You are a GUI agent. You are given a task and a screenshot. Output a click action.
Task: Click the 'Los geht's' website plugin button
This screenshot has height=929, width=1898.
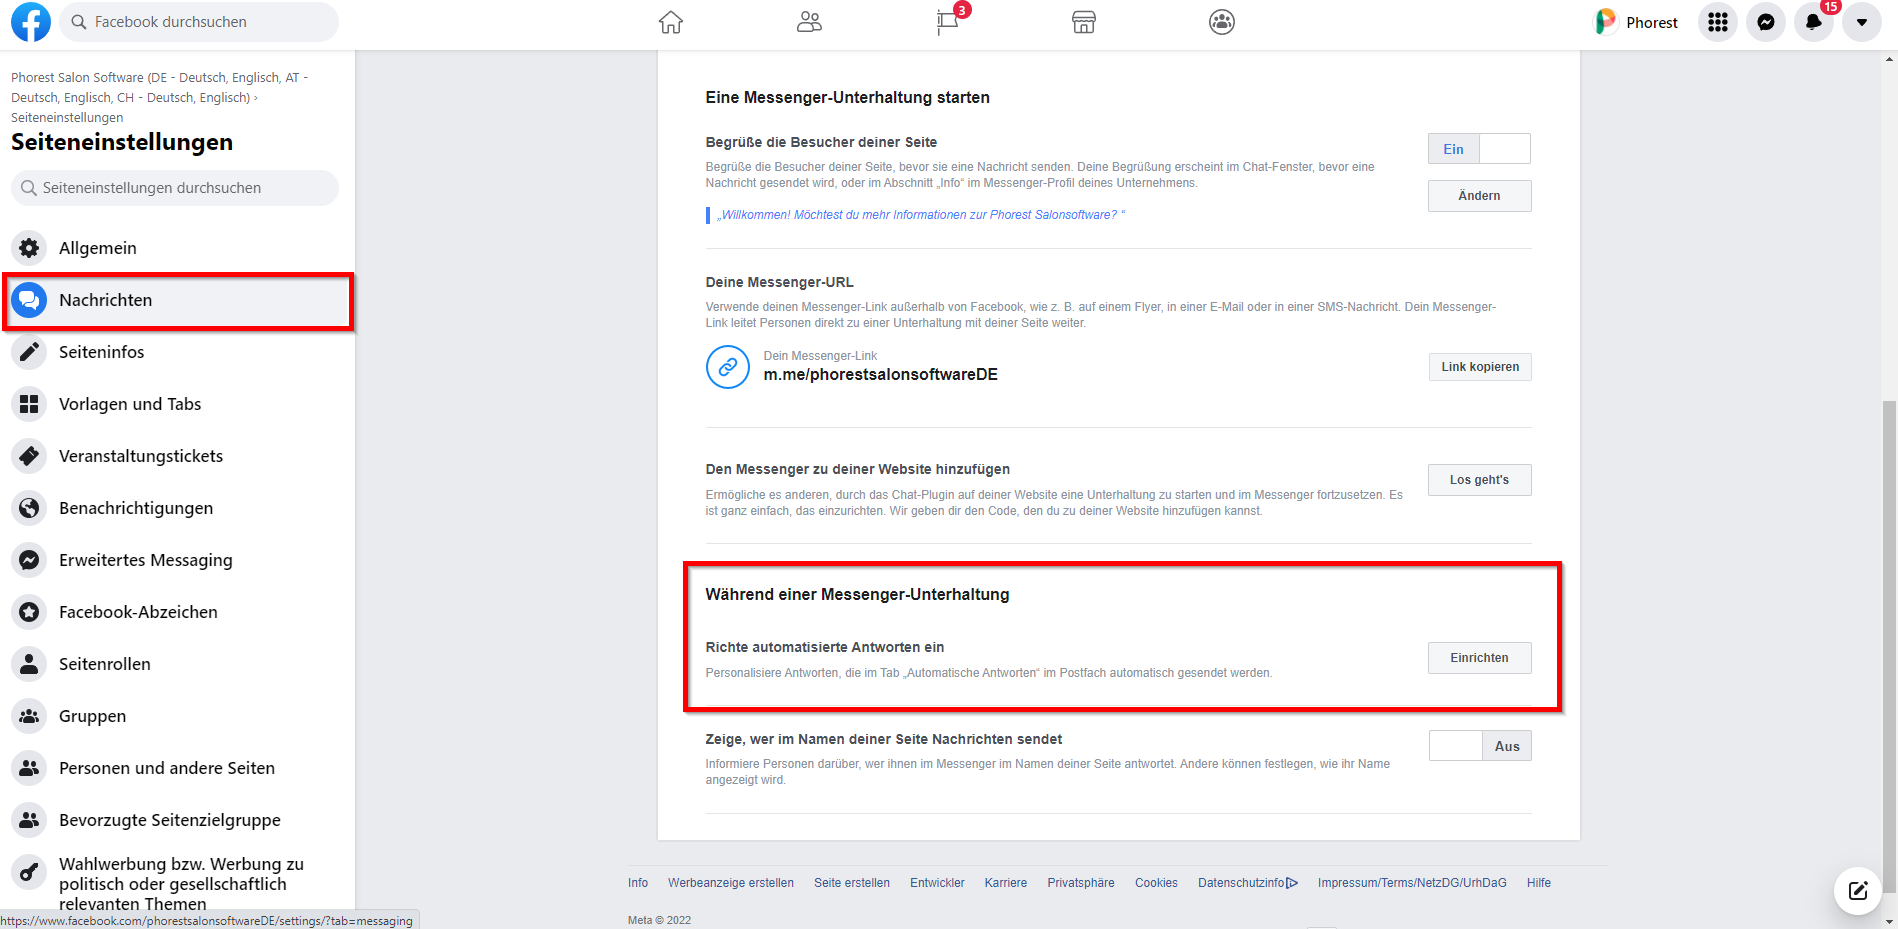click(1479, 480)
